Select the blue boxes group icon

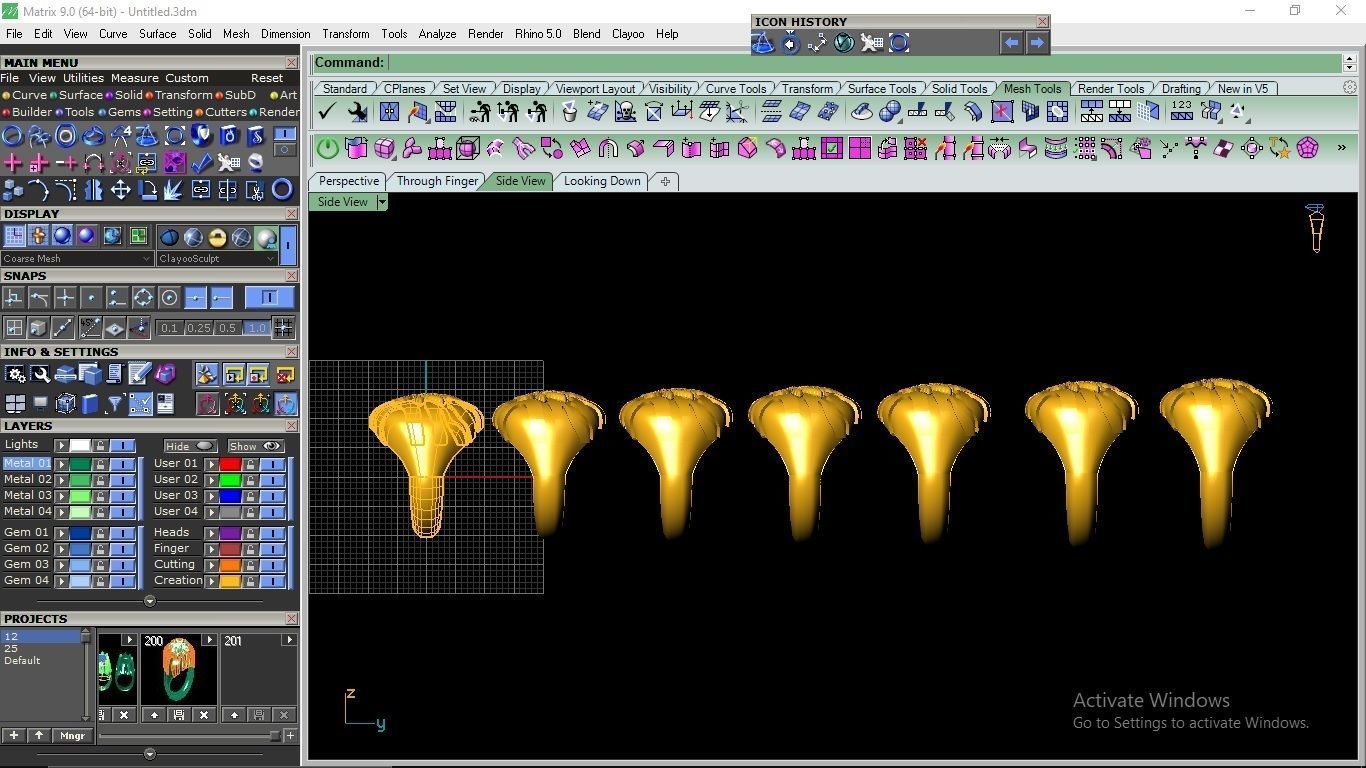pyautogui.click(x=13, y=189)
